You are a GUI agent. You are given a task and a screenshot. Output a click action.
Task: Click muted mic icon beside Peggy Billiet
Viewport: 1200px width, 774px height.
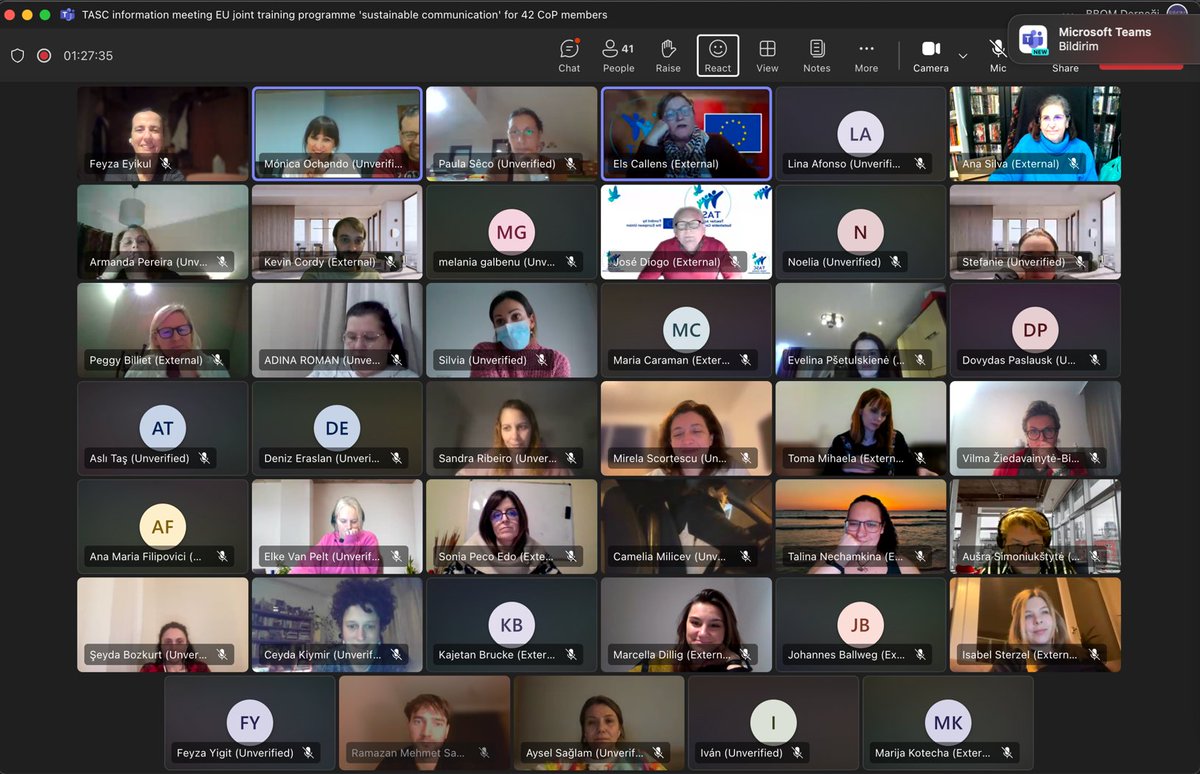point(216,361)
